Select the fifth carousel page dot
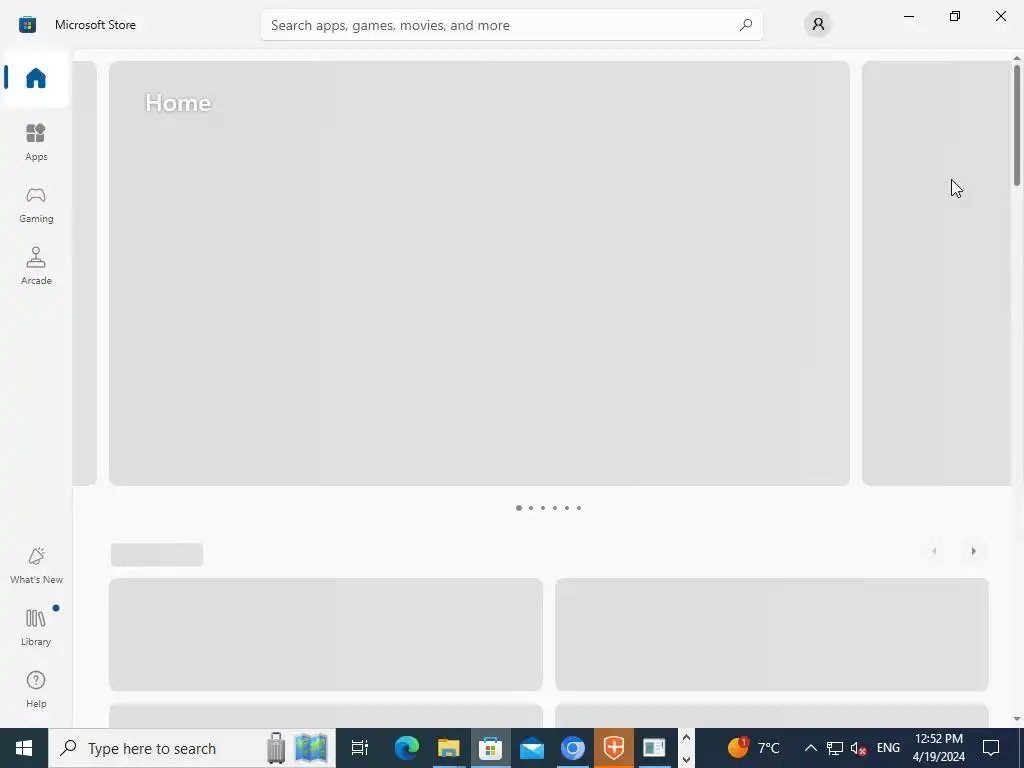This screenshot has width=1024, height=768. point(567,507)
